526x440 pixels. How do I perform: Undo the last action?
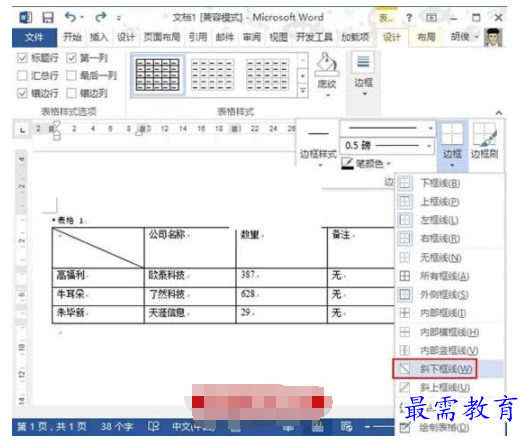coord(70,17)
